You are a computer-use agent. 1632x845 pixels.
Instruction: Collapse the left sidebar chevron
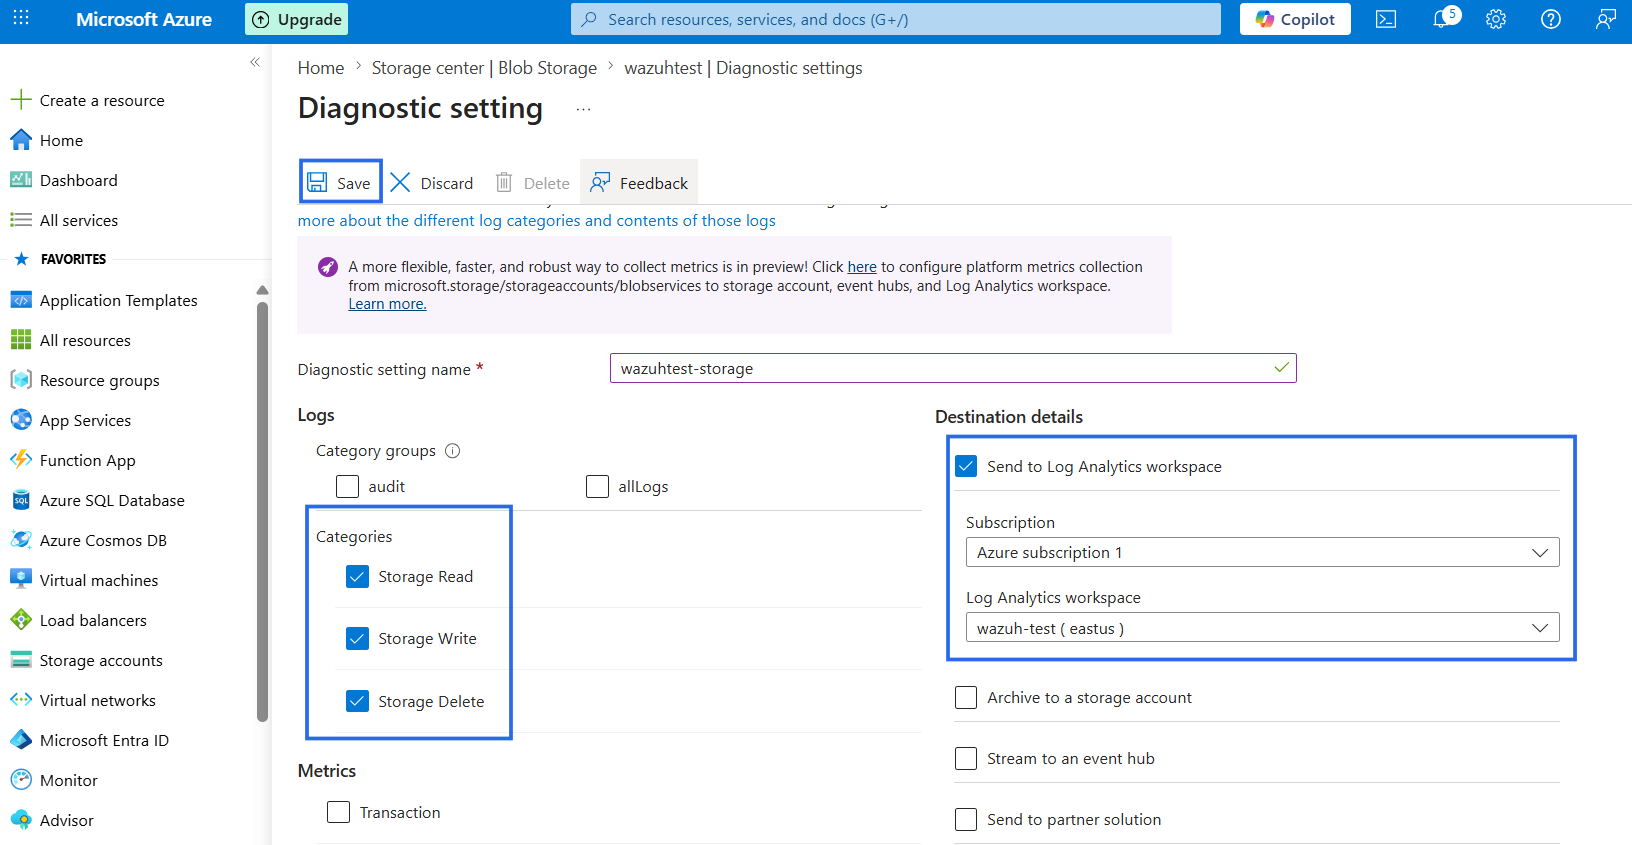[255, 62]
